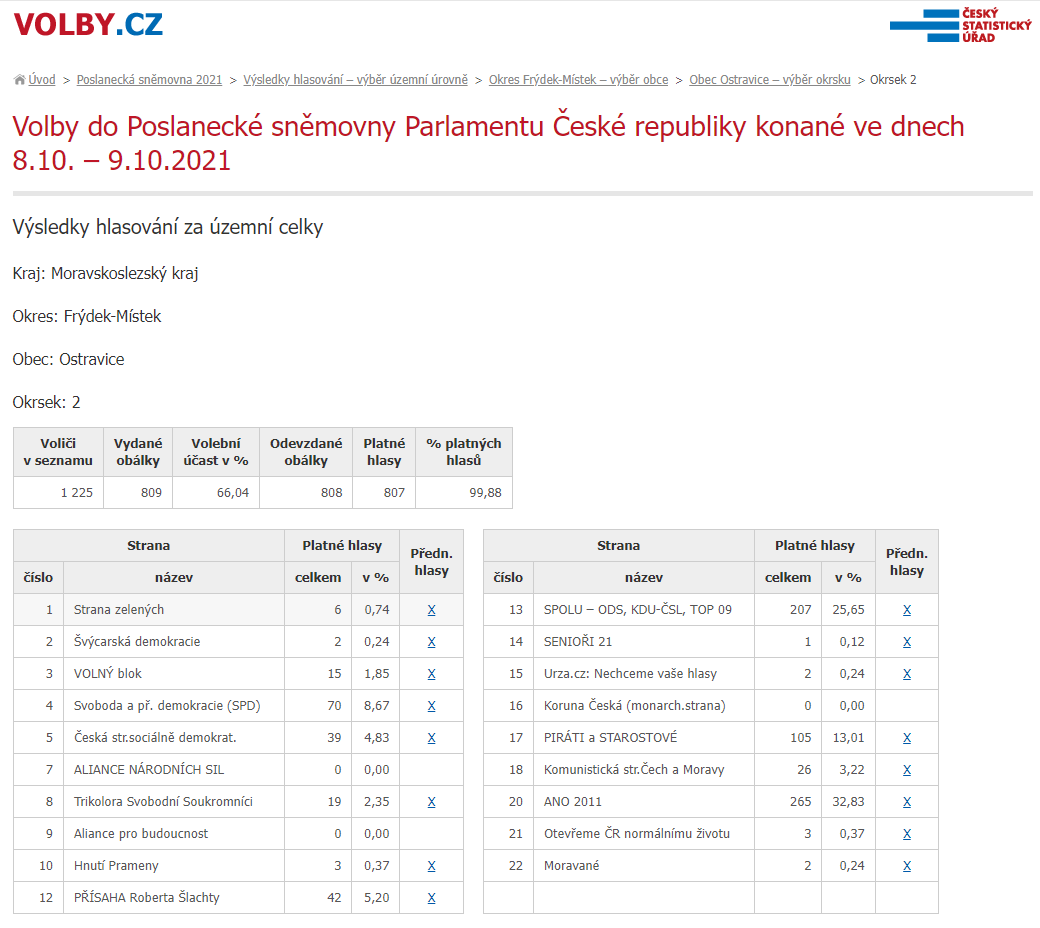
Task: Open X link for Trikolora Svobodní Soukromníci
Action: (431, 802)
